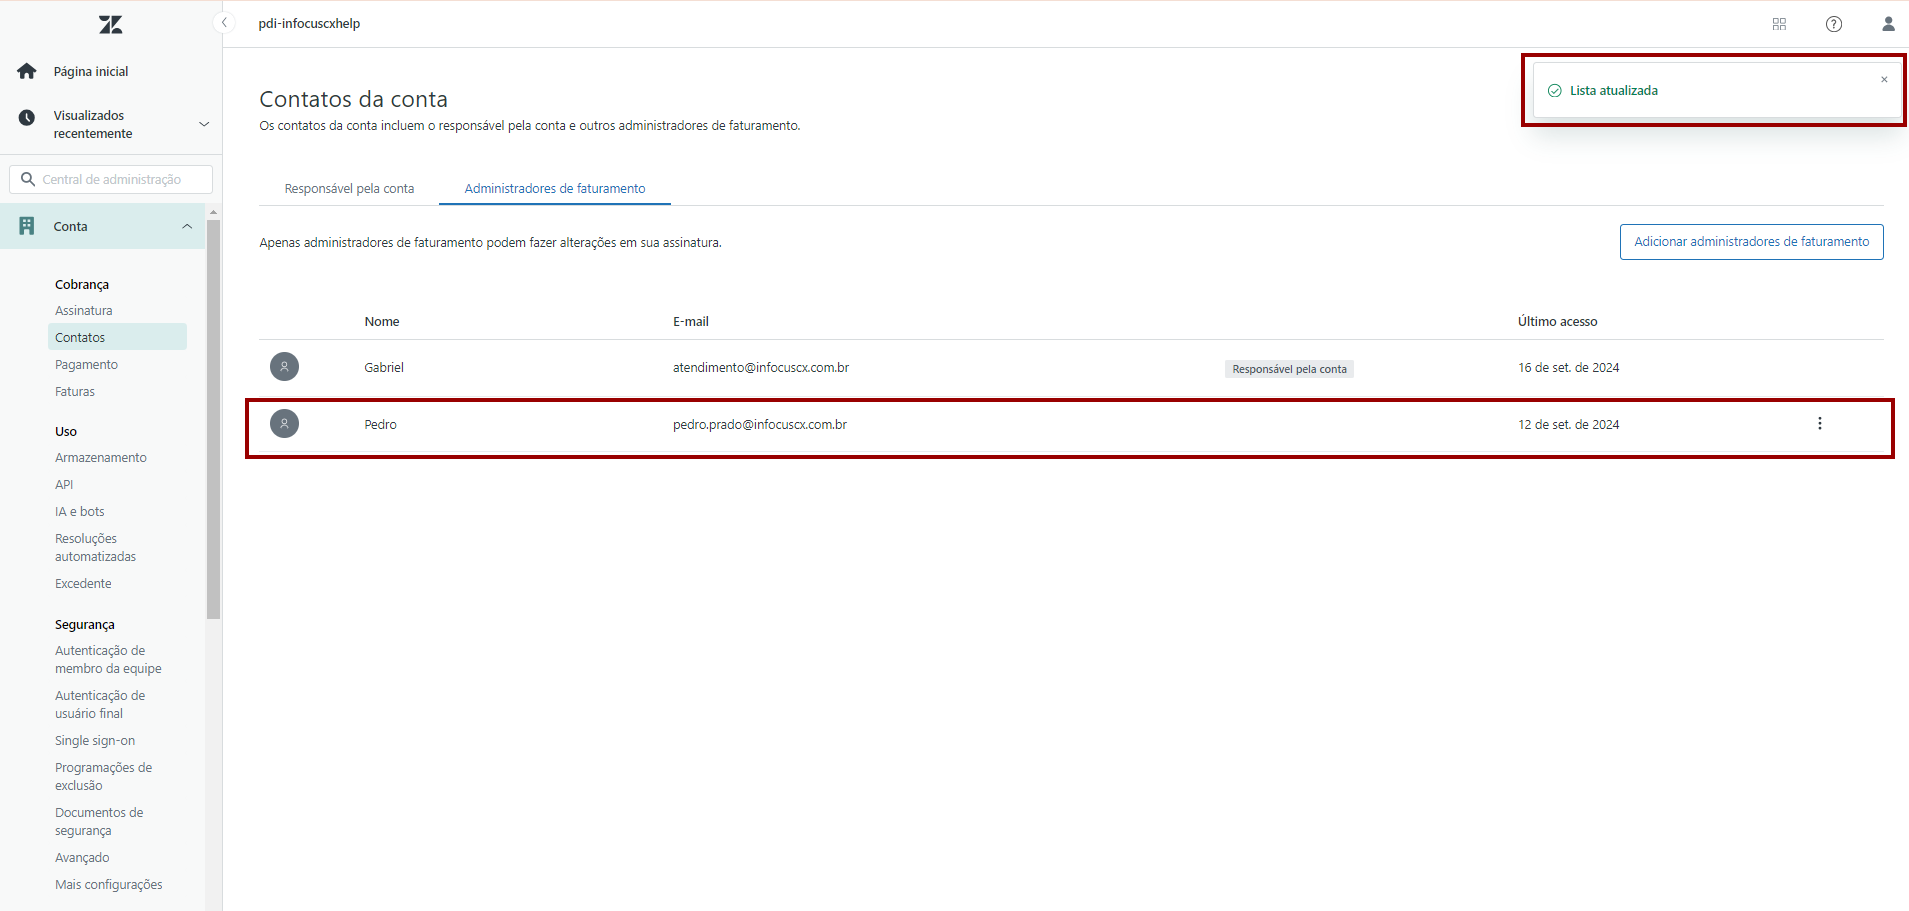
Task: Click the sidebar vertical scrollbar
Action: click(x=213, y=420)
